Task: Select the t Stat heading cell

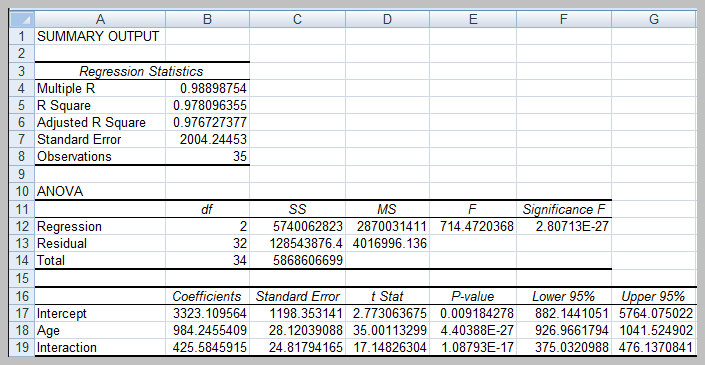Action: 387,296
